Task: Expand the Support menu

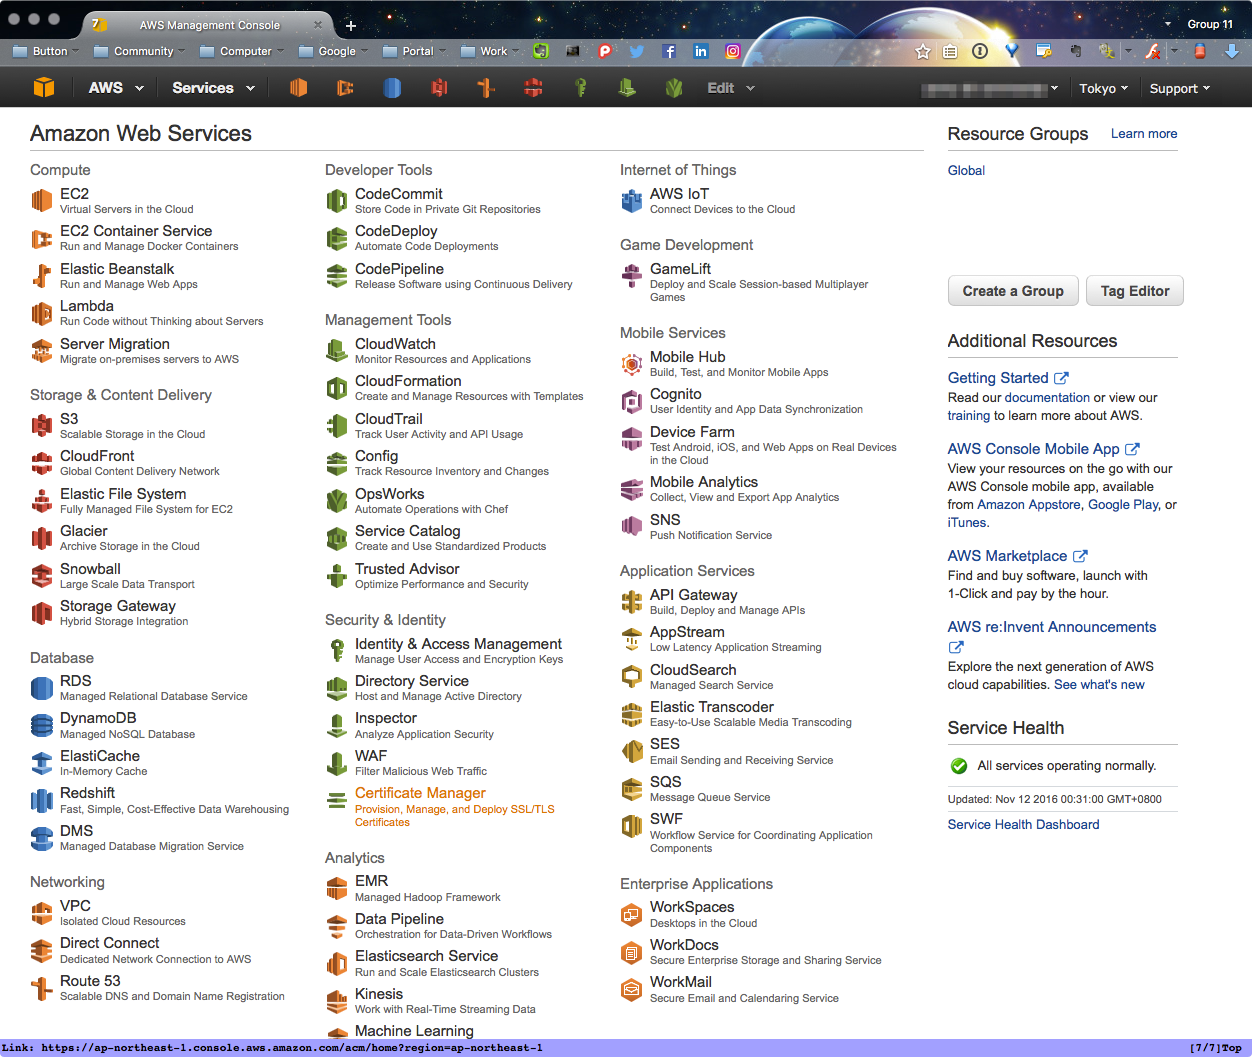Action: click(1180, 88)
